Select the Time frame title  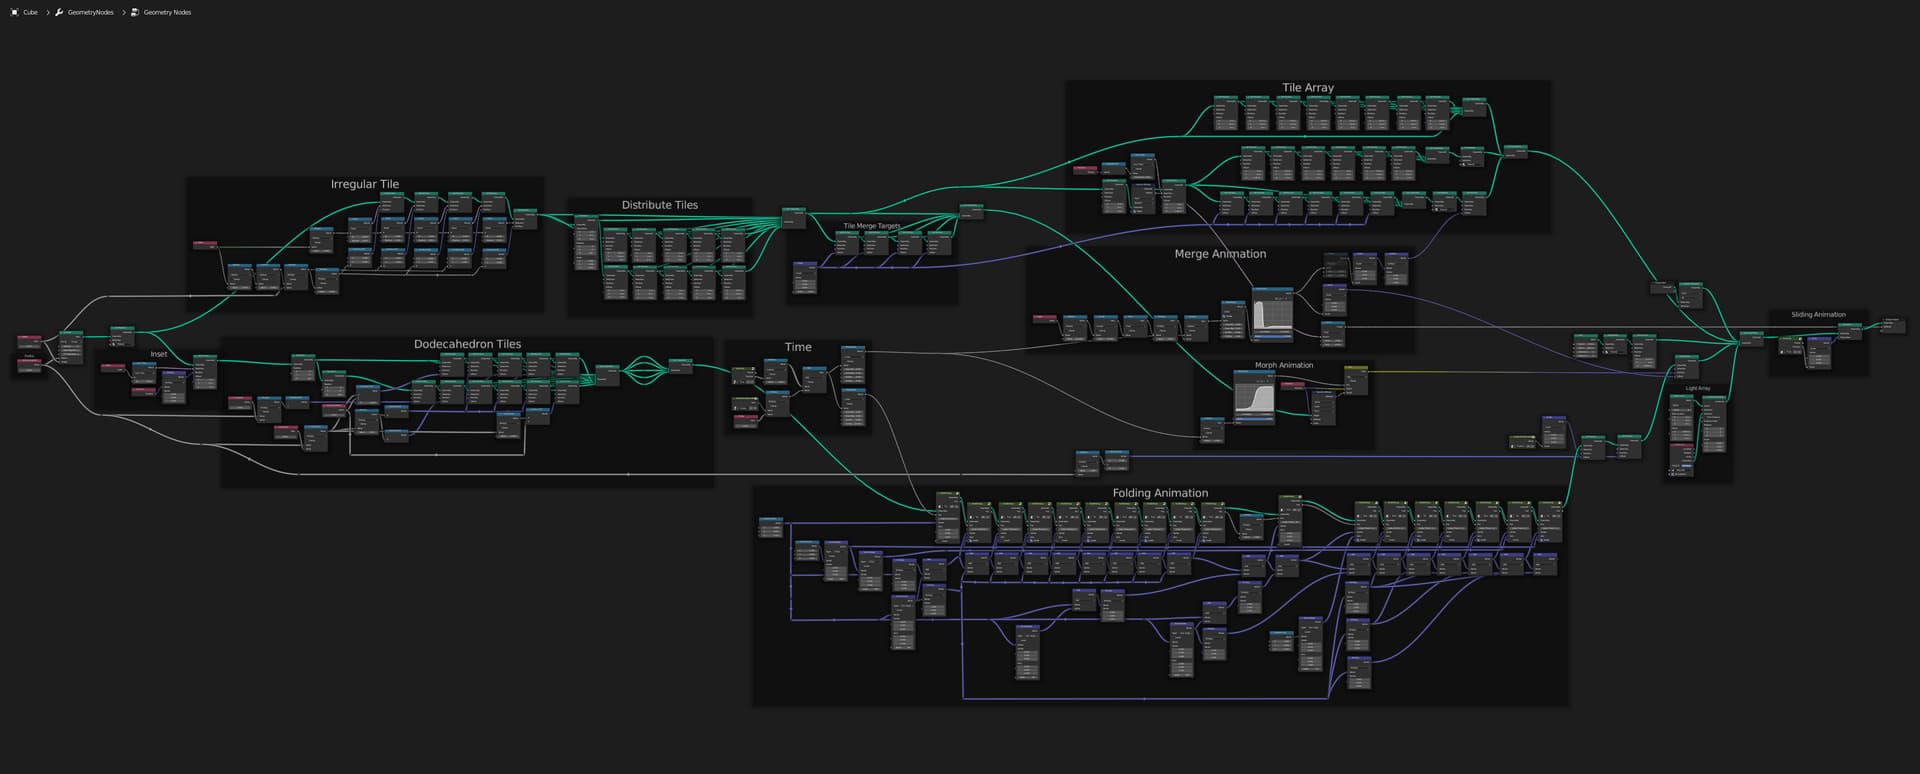point(798,347)
